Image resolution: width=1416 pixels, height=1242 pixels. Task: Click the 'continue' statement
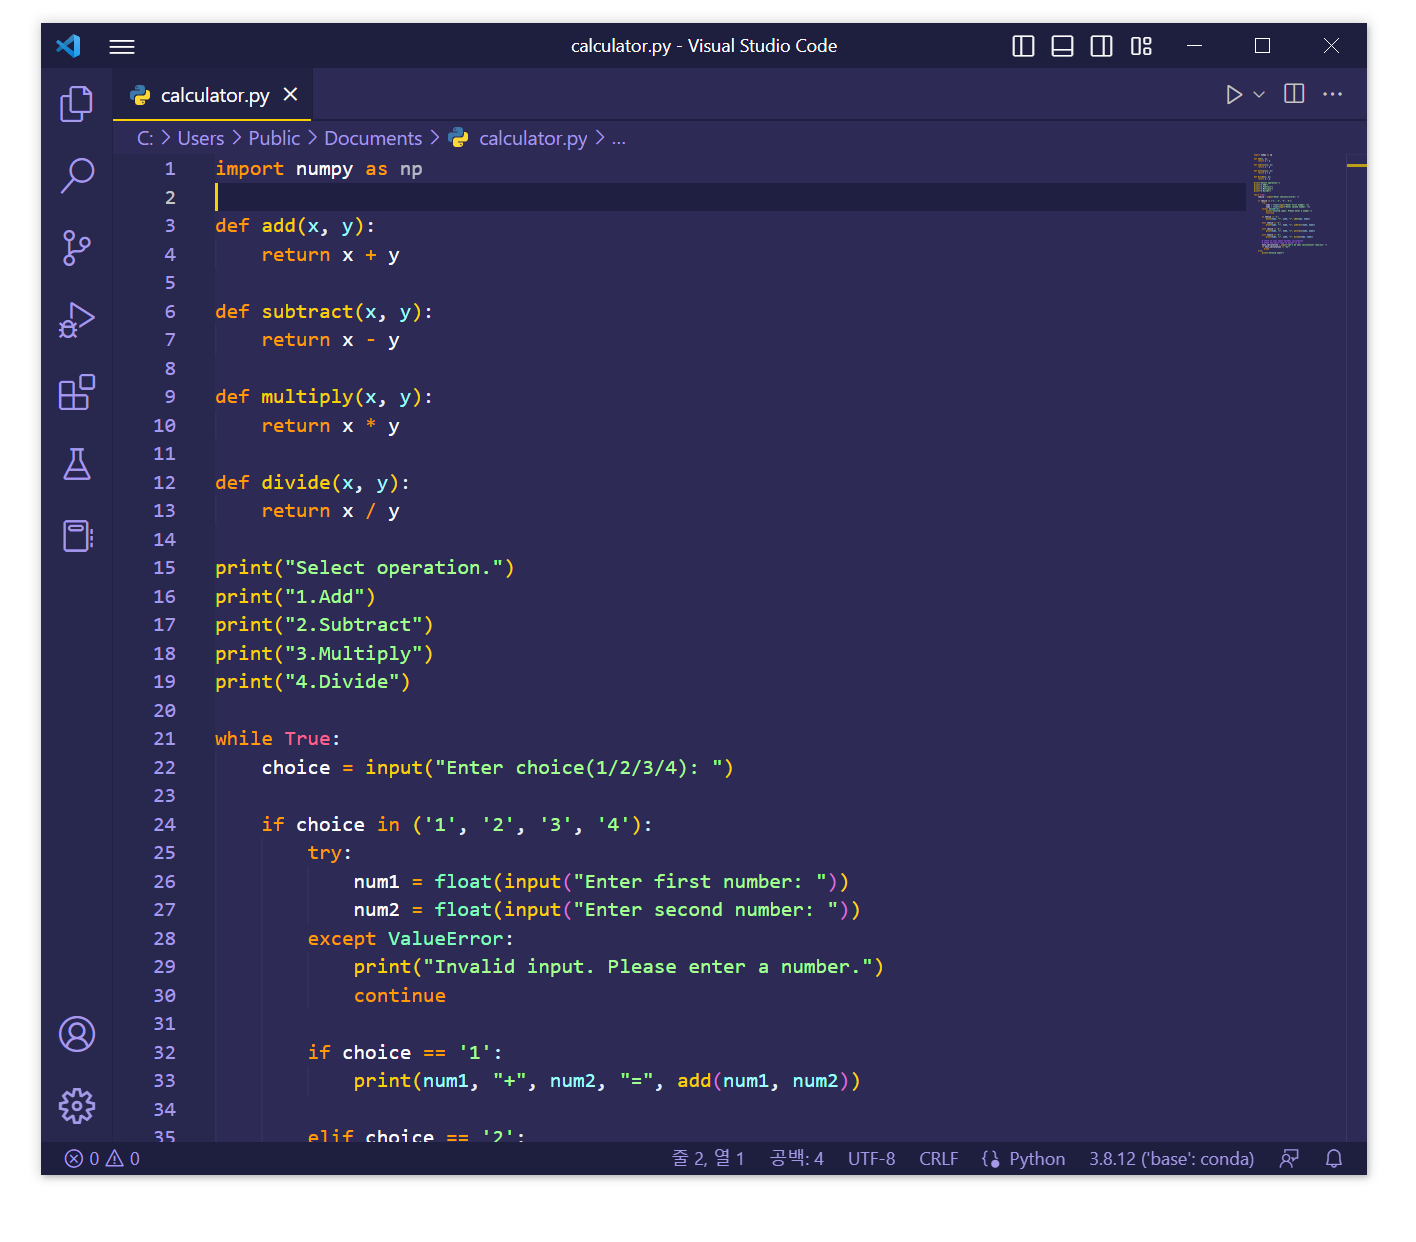tap(399, 996)
